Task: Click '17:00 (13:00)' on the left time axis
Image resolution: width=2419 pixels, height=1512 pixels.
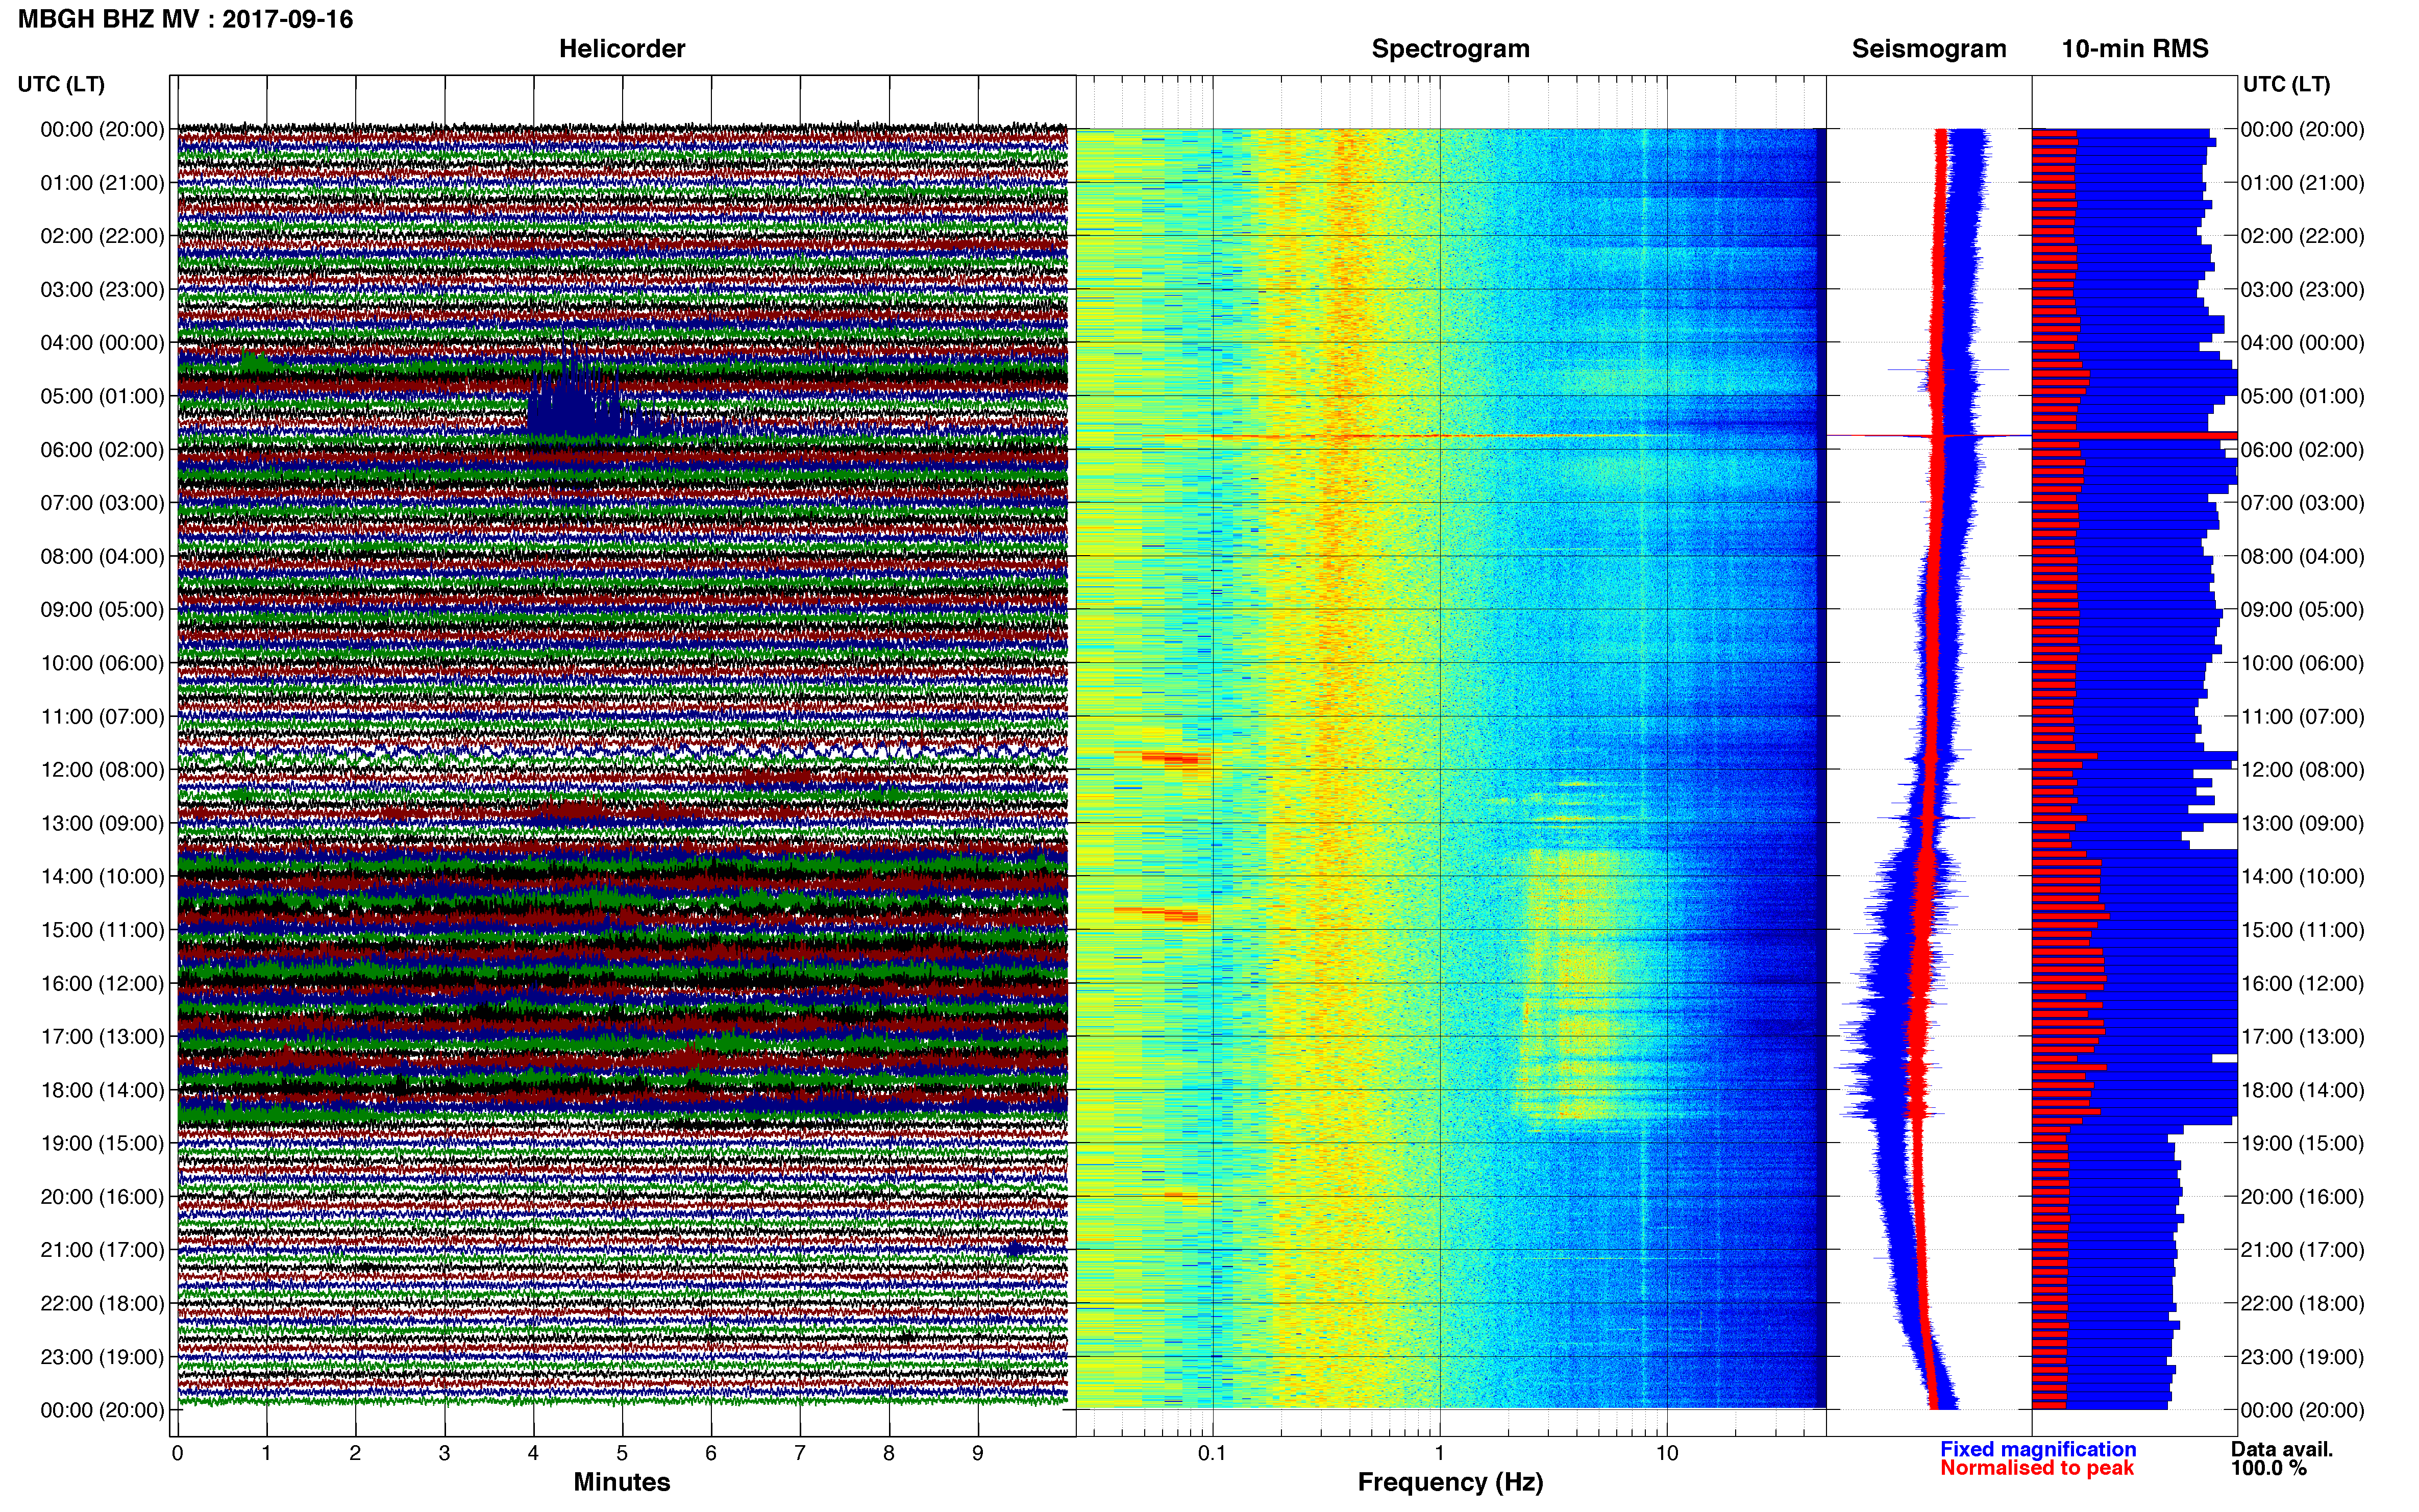Action: [102, 1037]
